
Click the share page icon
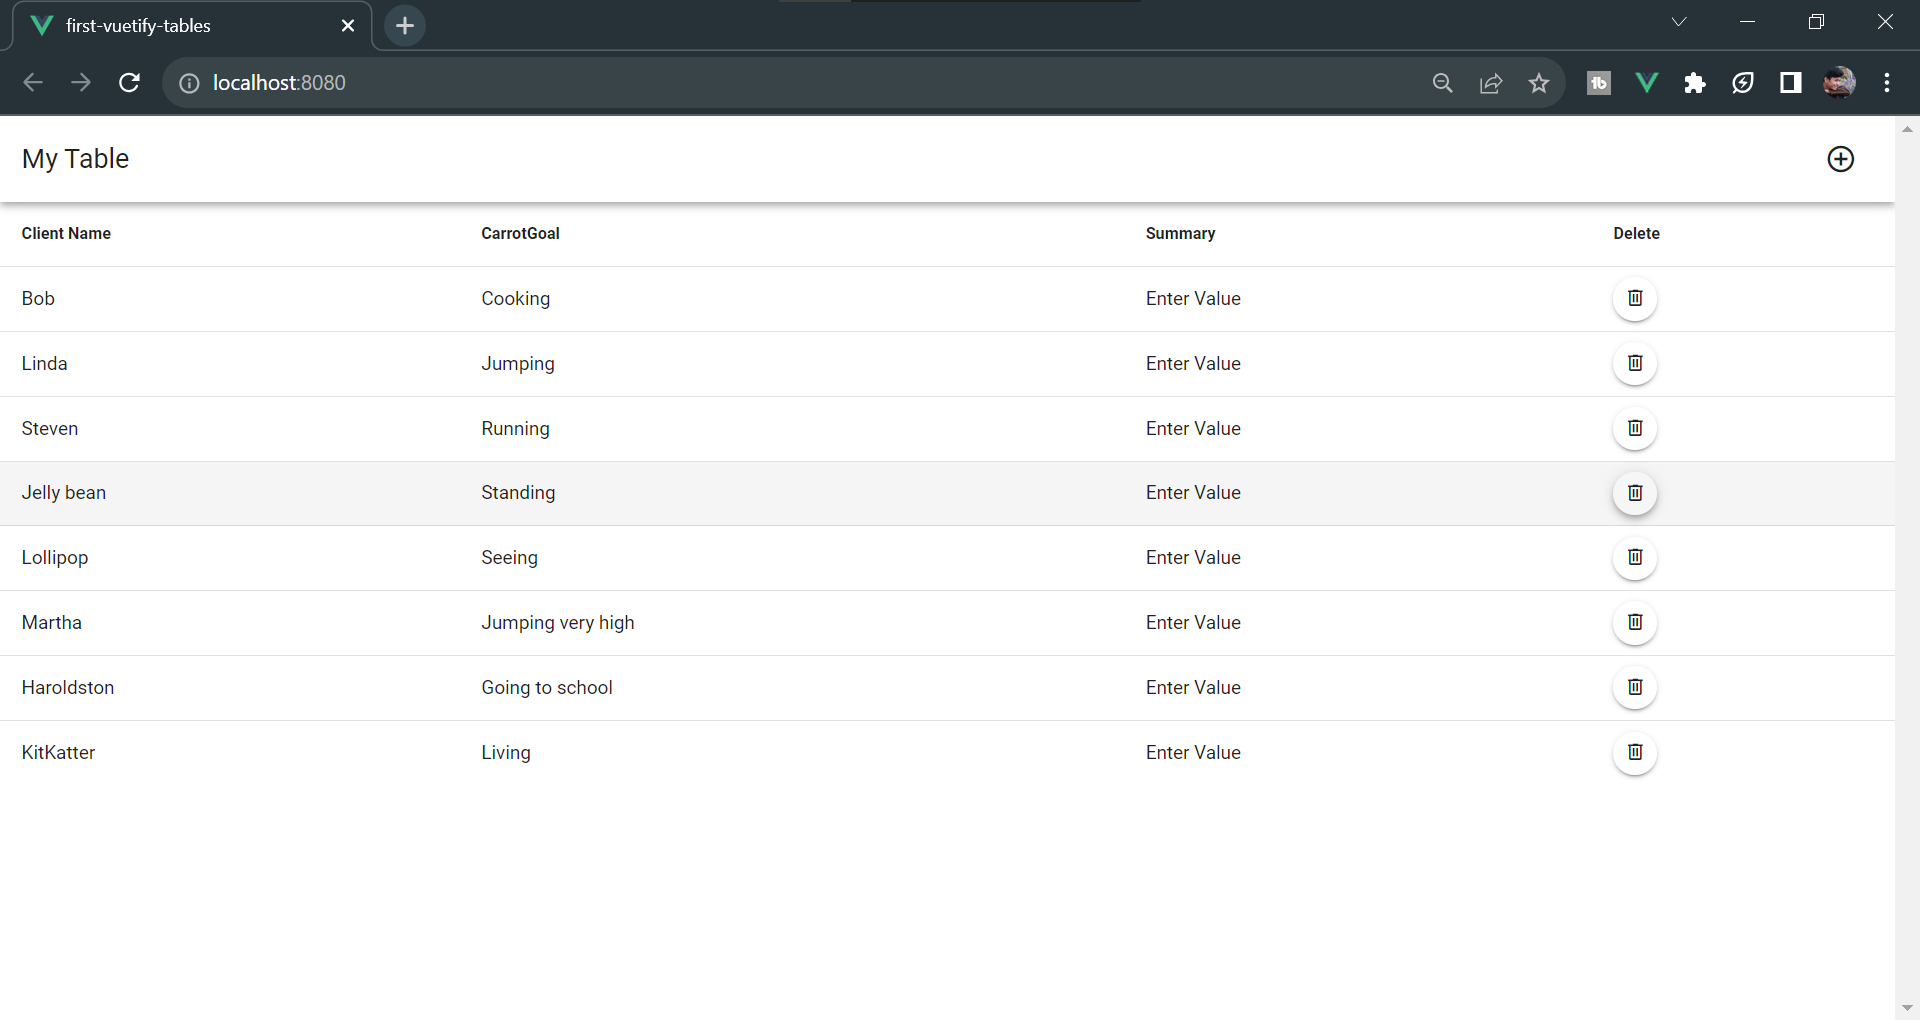[1491, 83]
